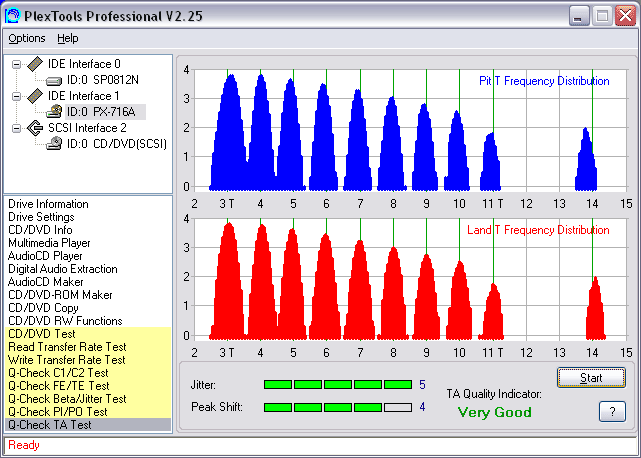
Task: Open CD/DVD Info
Action: coord(40,230)
